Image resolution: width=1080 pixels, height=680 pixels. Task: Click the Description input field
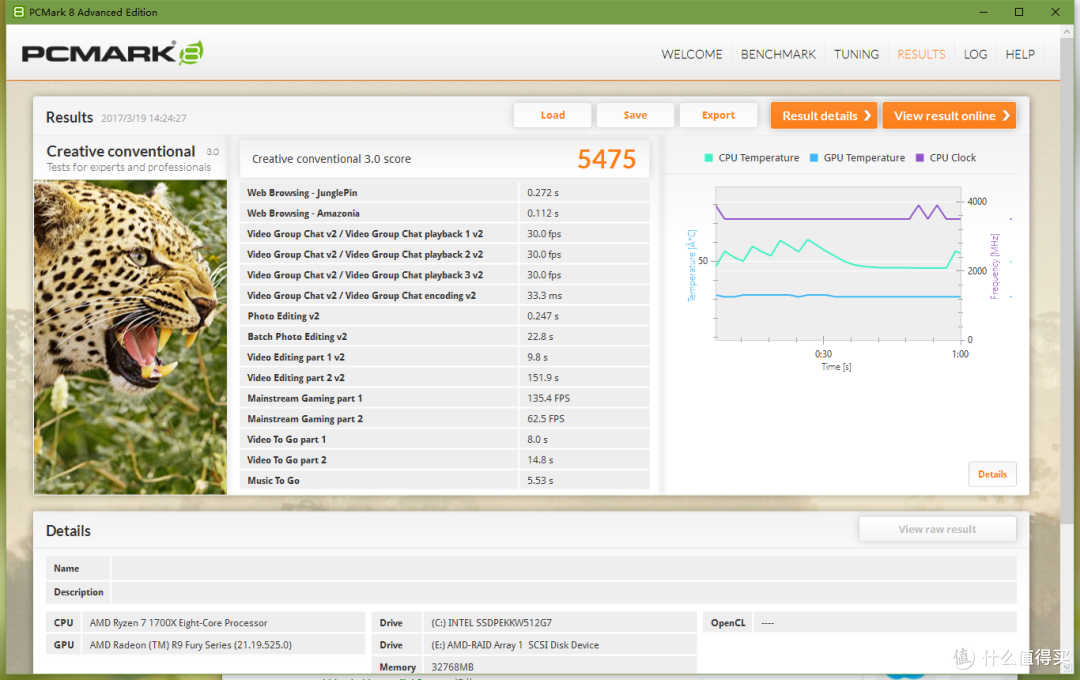[563, 592]
